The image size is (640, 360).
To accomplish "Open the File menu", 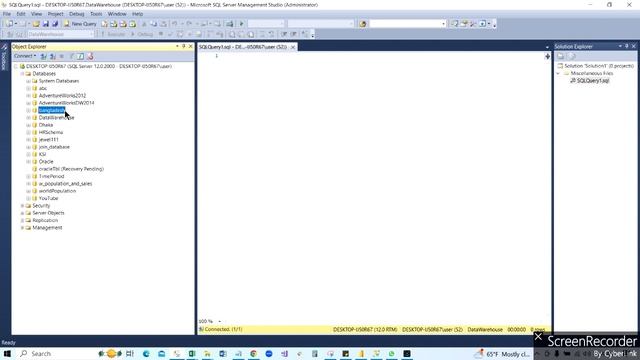I will pyautogui.click(x=7, y=14).
